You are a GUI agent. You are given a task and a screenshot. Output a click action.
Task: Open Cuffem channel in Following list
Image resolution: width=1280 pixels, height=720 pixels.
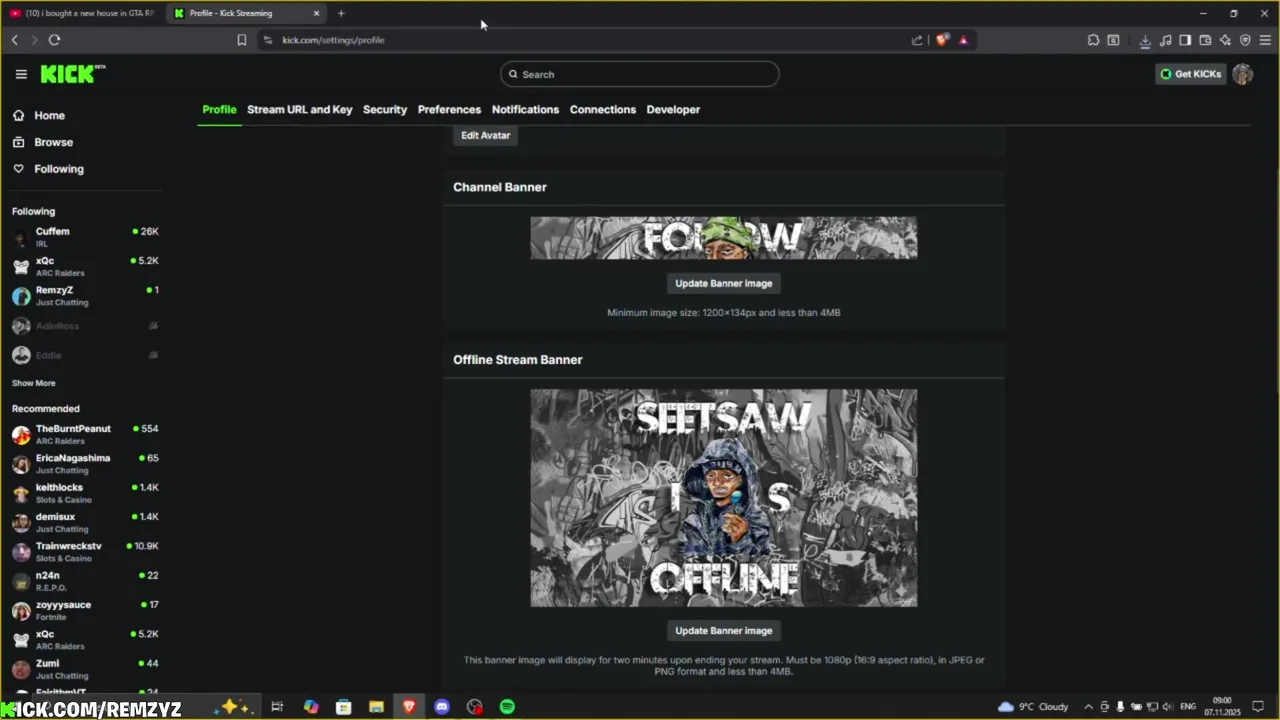coord(85,237)
